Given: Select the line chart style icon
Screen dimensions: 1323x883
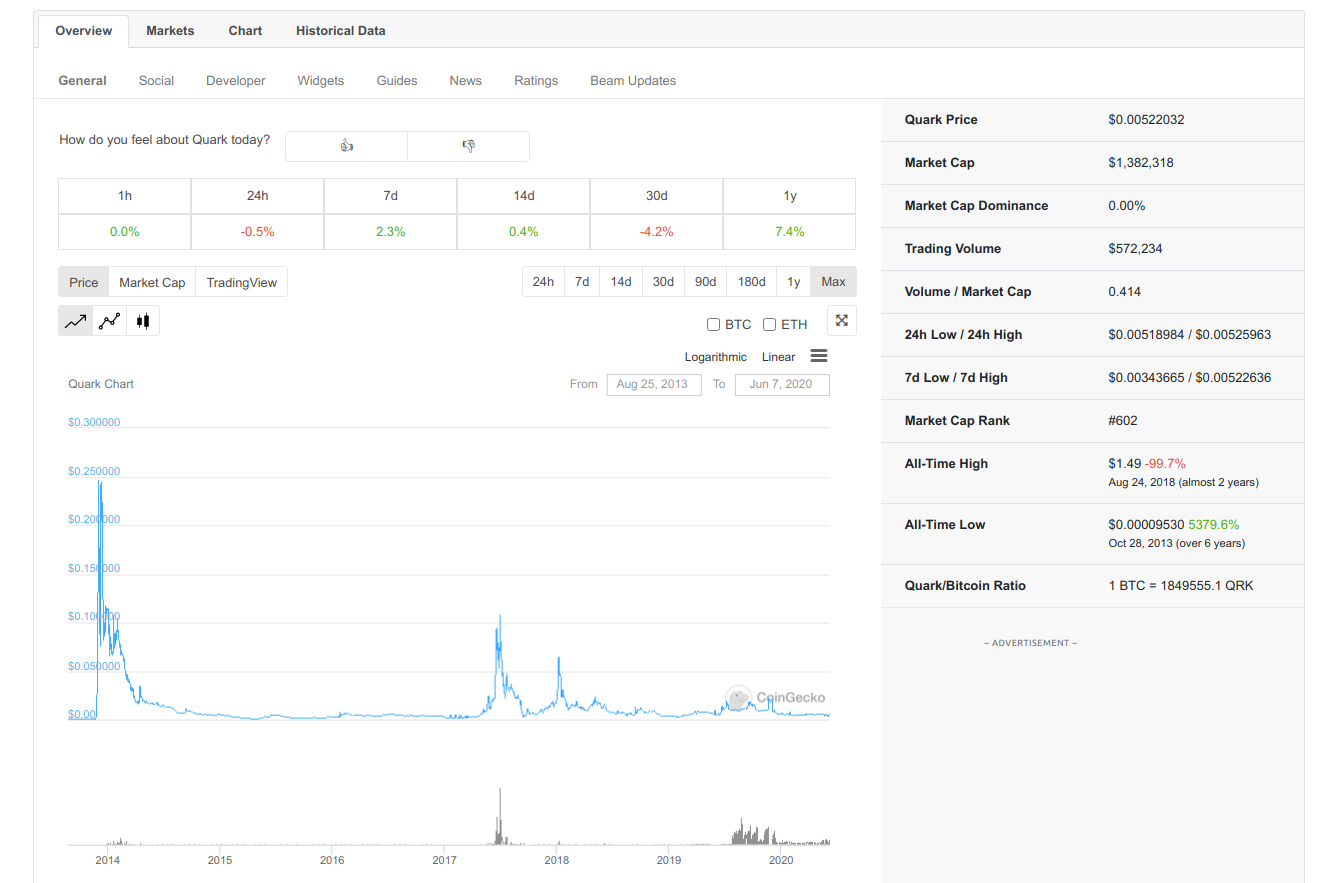Looking at the screenshot, I should point(75,321).
